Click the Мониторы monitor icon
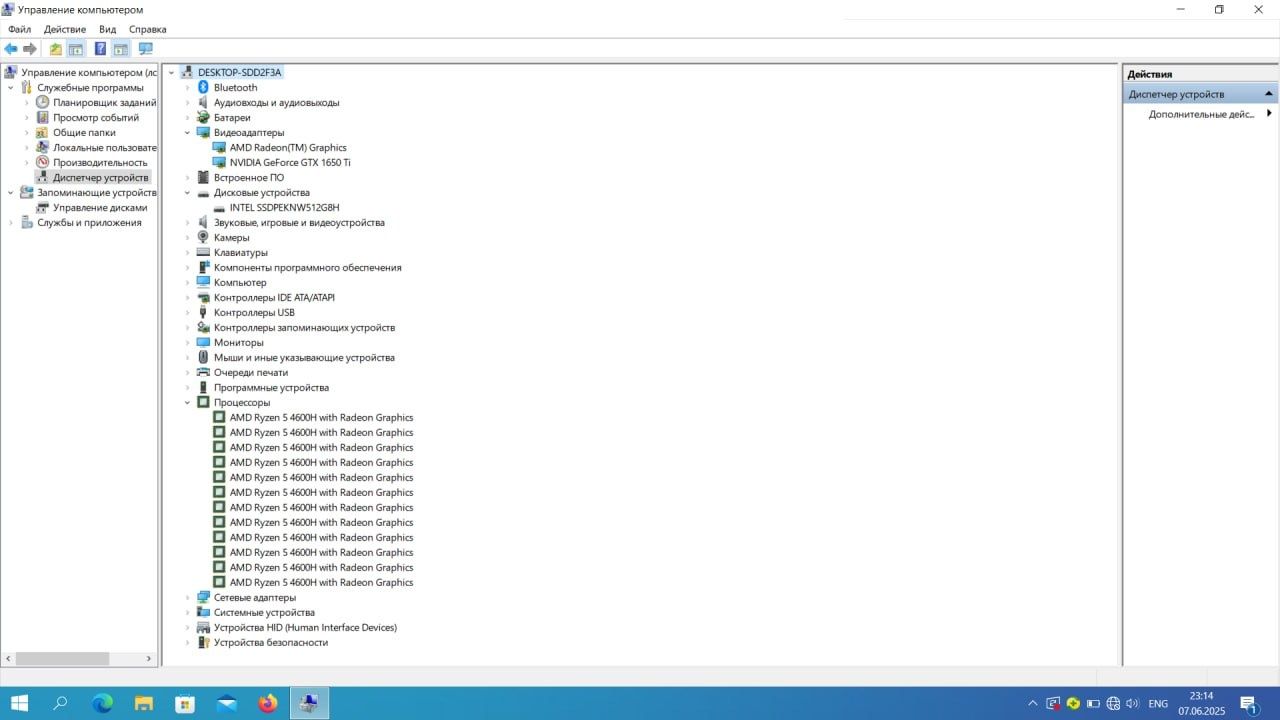The image size is (1280, 720). pyautogui.click(x=203, y=342)
